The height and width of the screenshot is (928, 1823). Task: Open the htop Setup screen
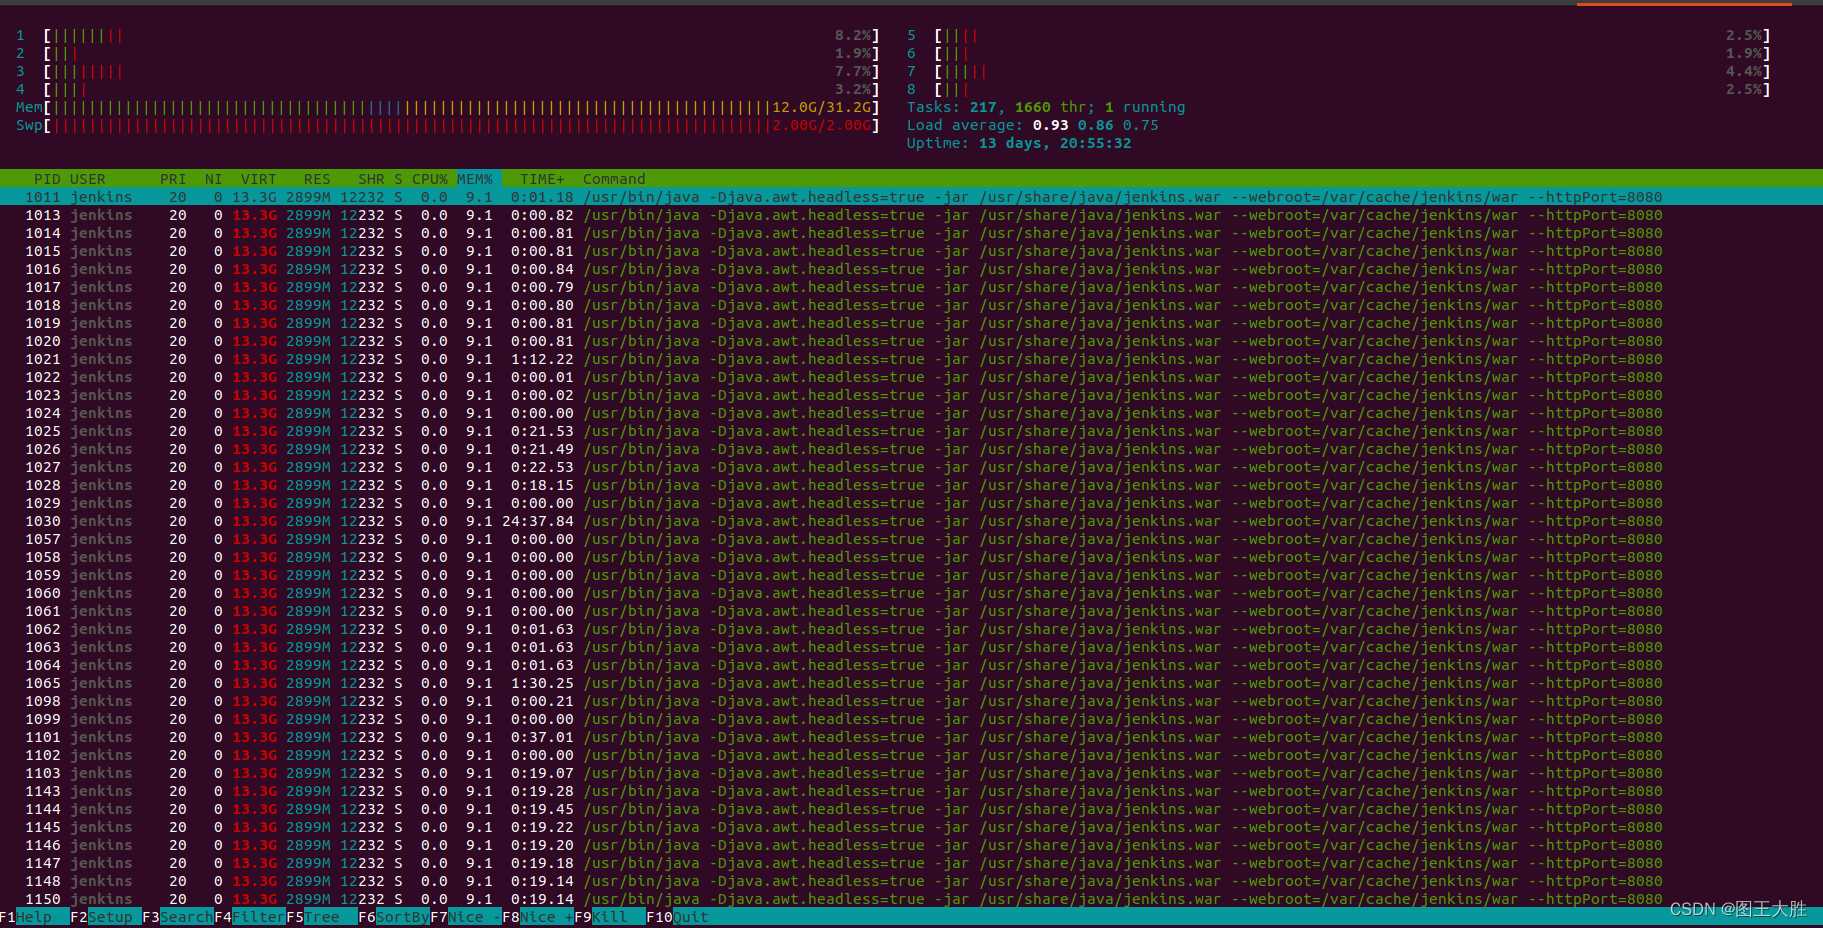click(x=110, y=917)
